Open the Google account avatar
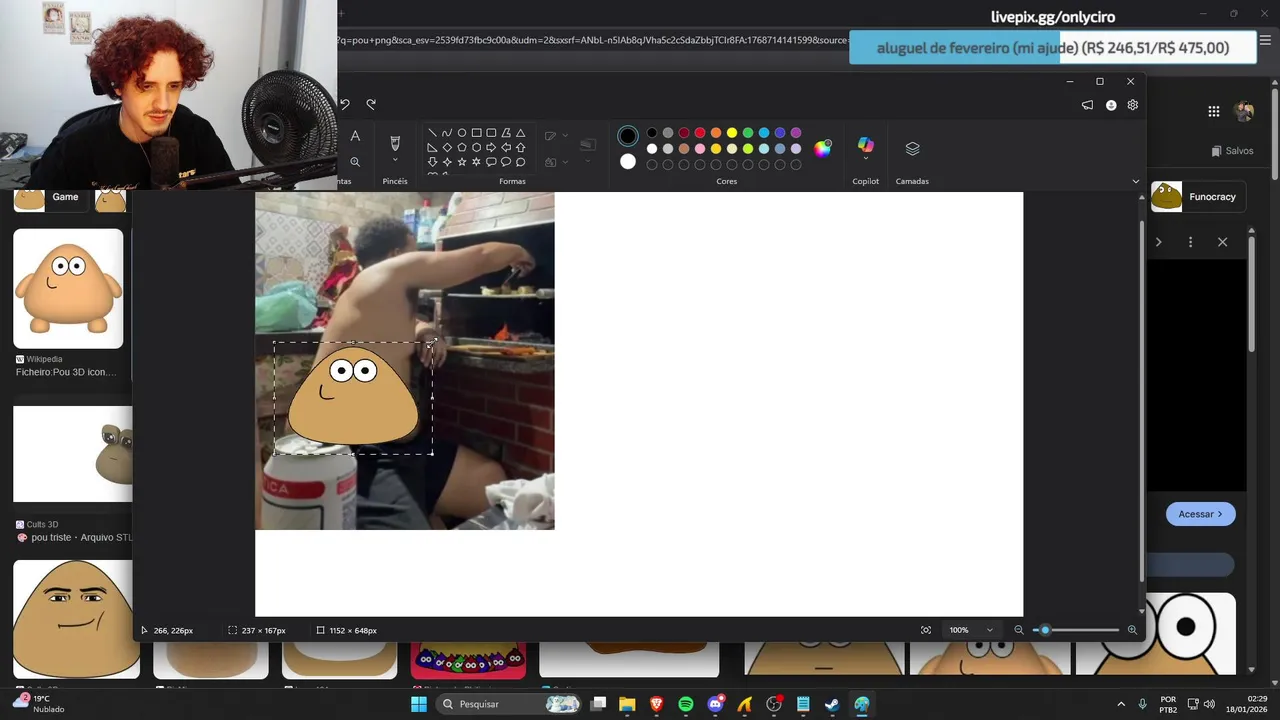This screenshot has height=720, width=1280. [1244, 112]
